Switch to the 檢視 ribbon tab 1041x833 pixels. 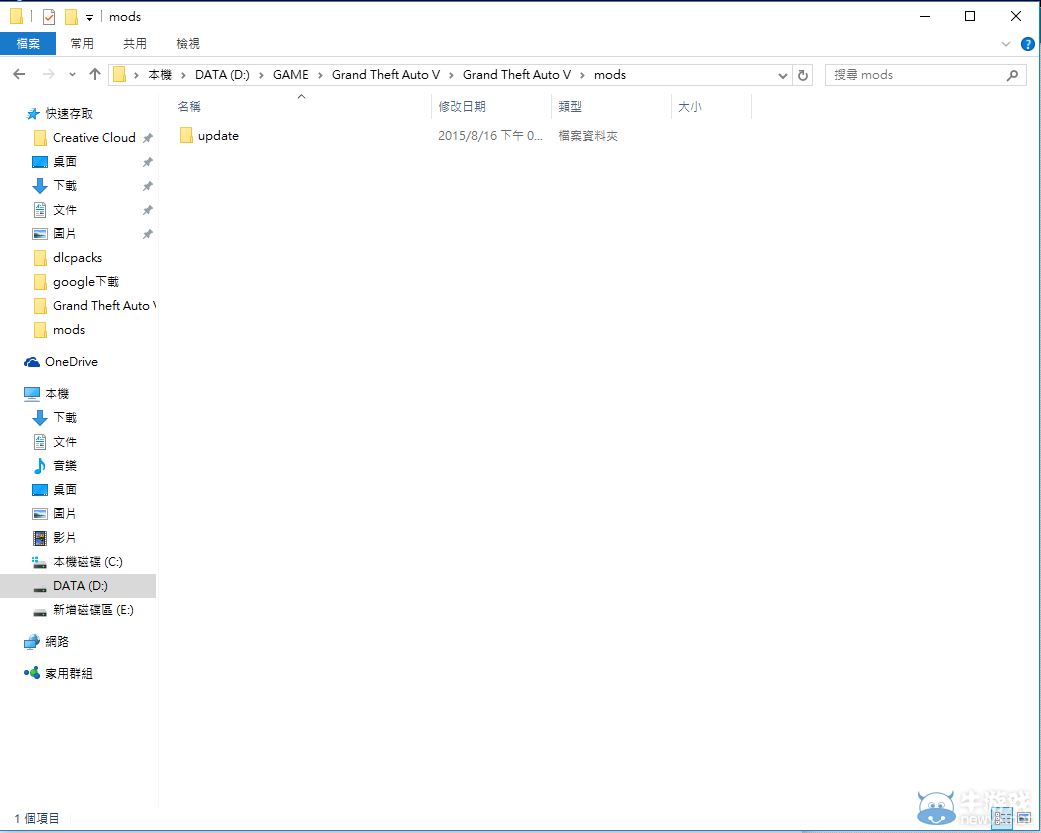pos(187,44)
